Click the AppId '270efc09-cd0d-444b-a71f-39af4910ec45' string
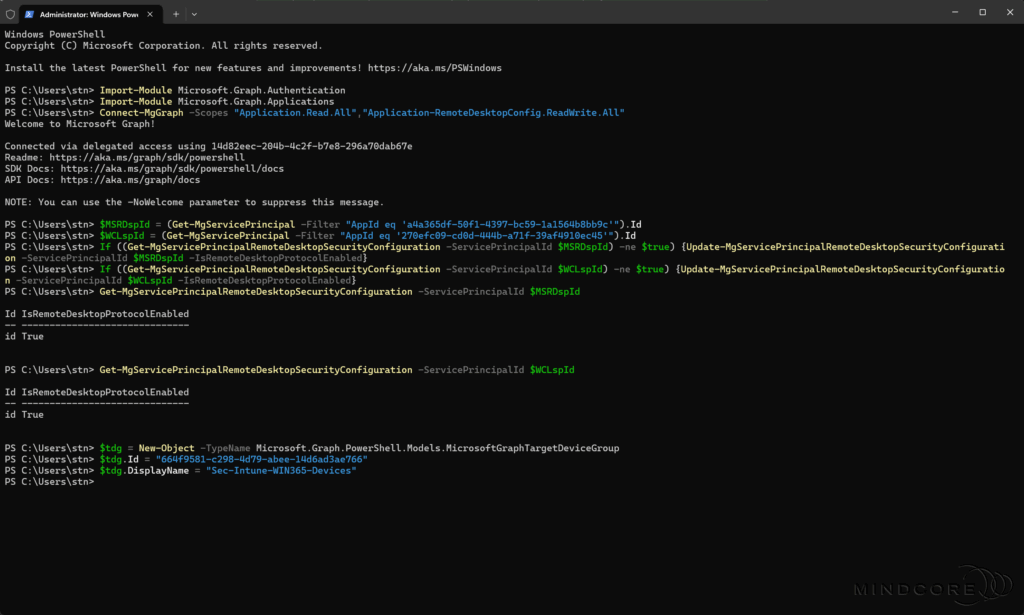Viewport: 1024px width, 615px height. 477,236
